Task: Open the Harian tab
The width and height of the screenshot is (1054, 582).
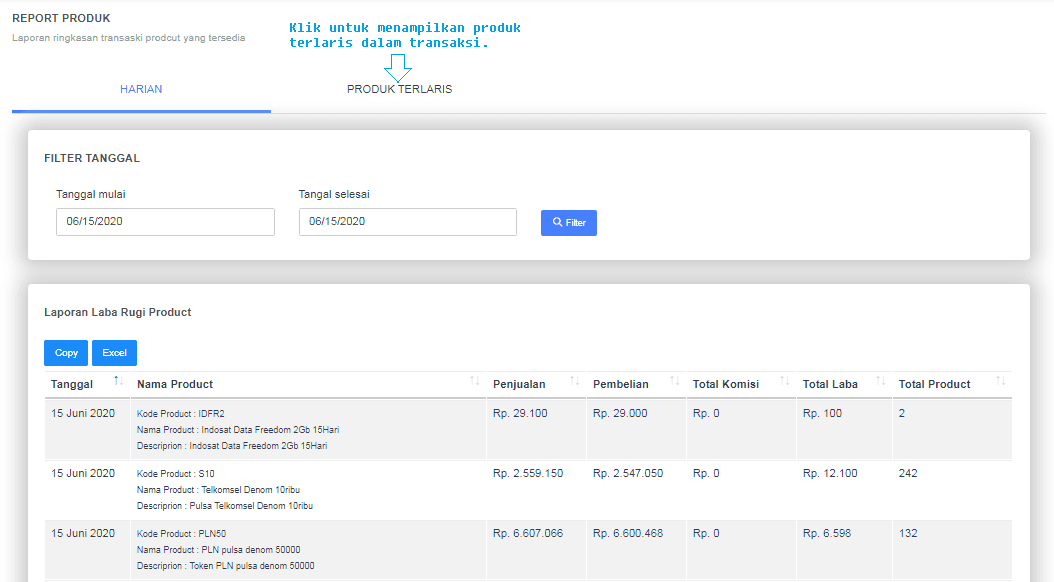Action: pyautogui.click(x=141, y=89)
